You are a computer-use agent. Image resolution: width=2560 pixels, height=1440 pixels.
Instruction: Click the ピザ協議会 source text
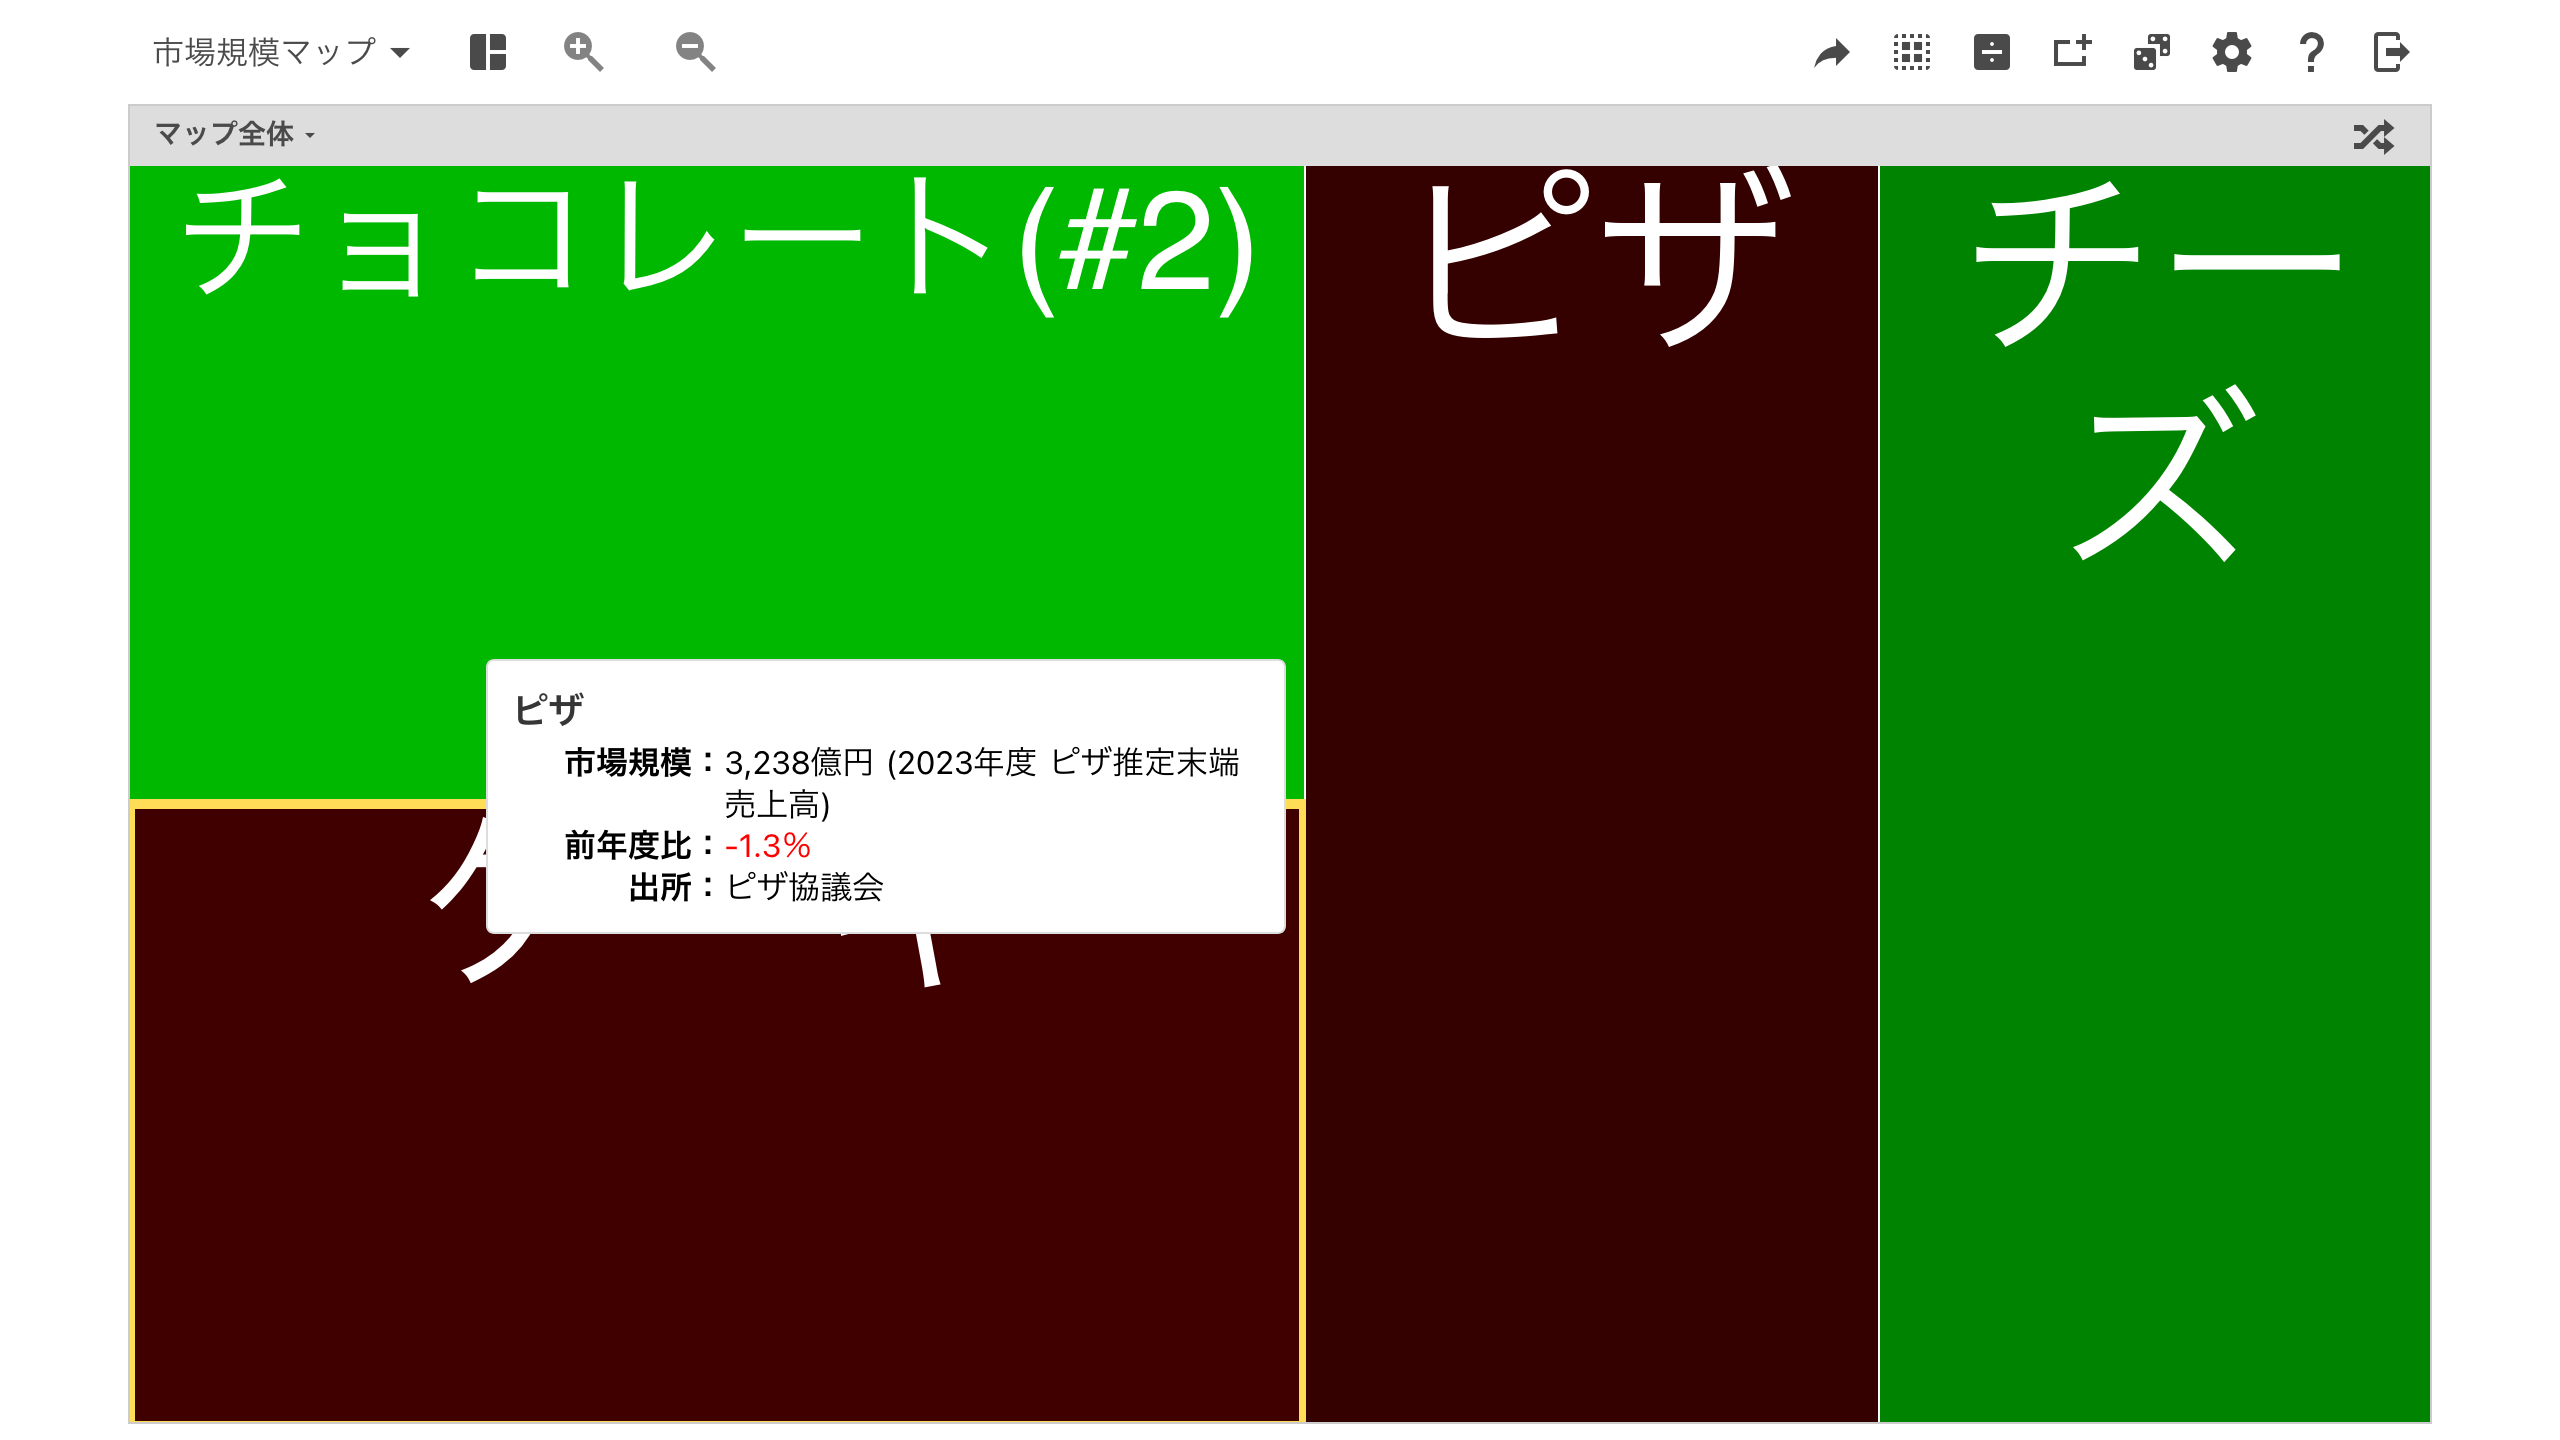[805, 887]
